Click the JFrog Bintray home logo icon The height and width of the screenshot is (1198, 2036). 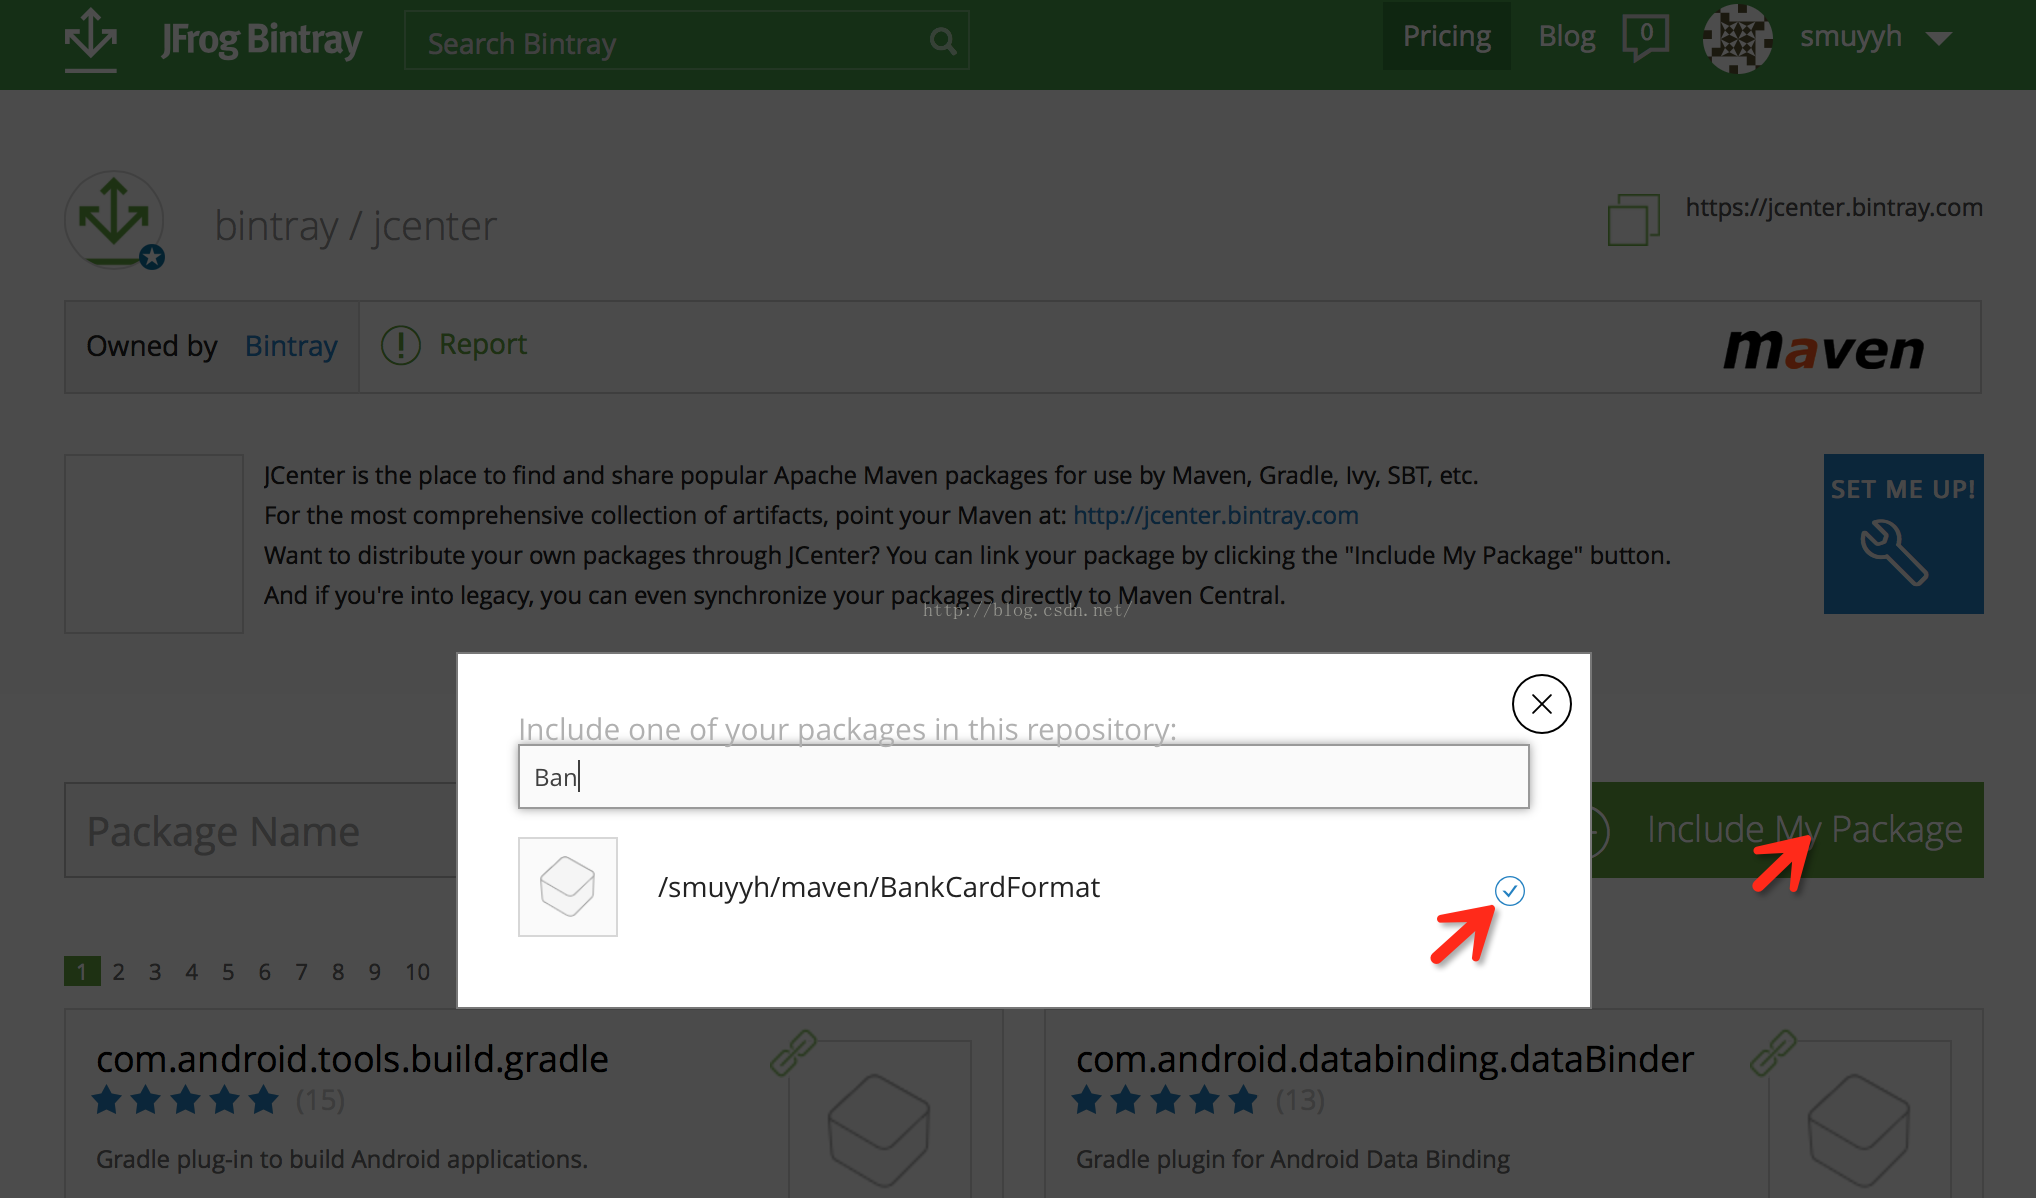pyautogui.click(x=91, y=38)
